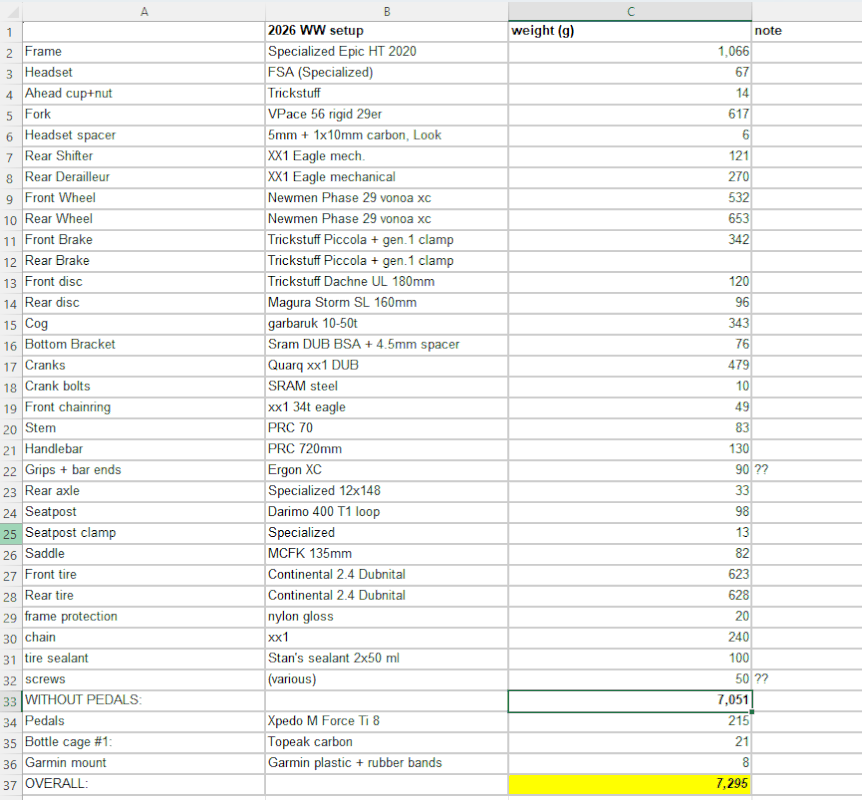Click the weight cell showing 270
The image size is (862, 800).
630,178
